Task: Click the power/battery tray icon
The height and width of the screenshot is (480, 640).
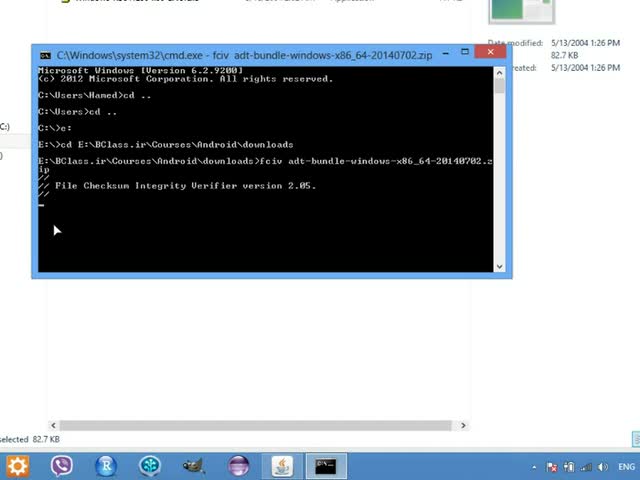Action: (x=569, y=467)
